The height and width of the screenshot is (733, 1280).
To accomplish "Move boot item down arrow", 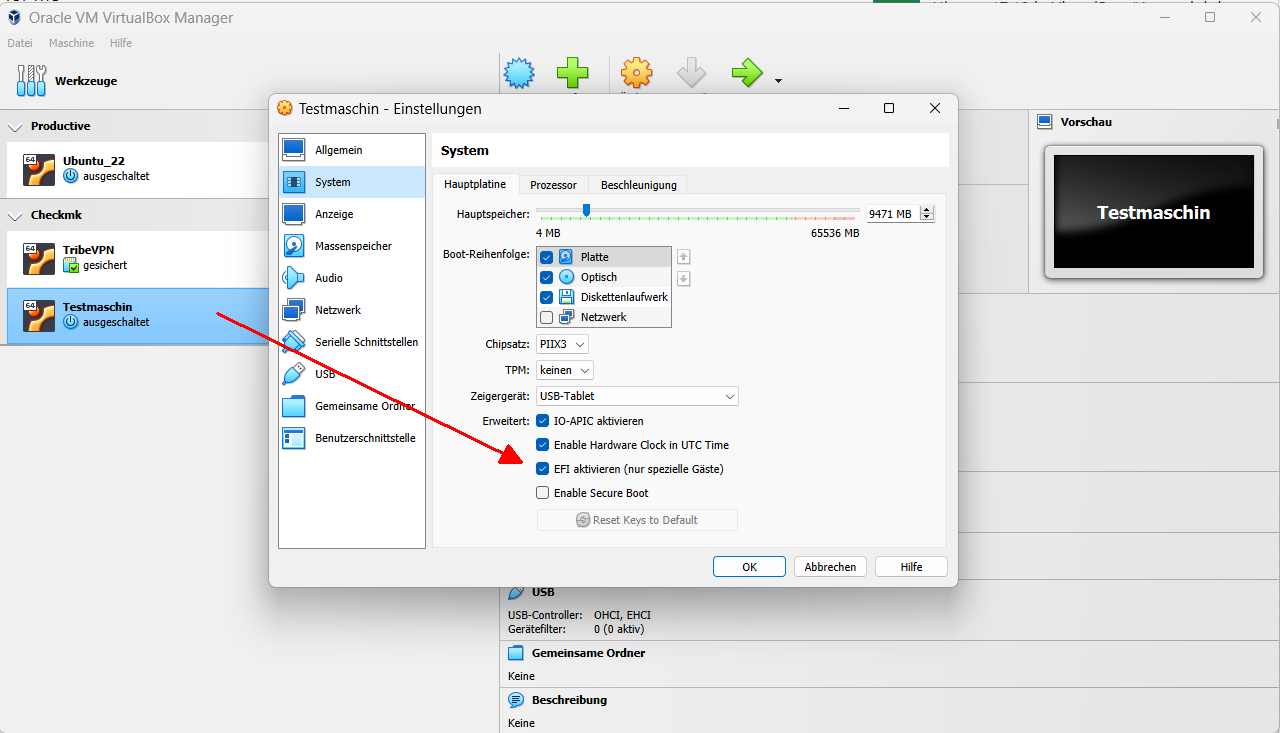I will (x=684, y=279).
